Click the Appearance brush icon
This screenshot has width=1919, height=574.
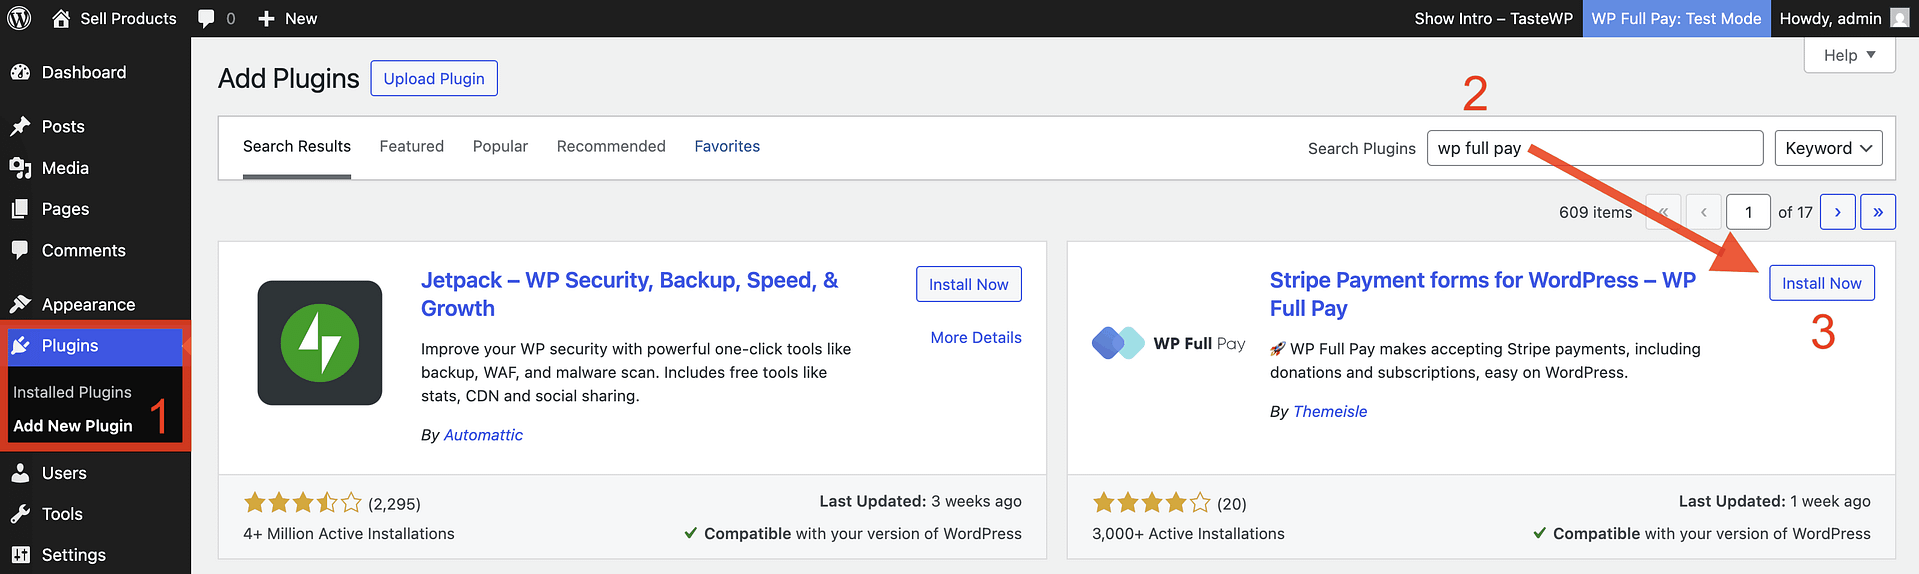[20, 304]
